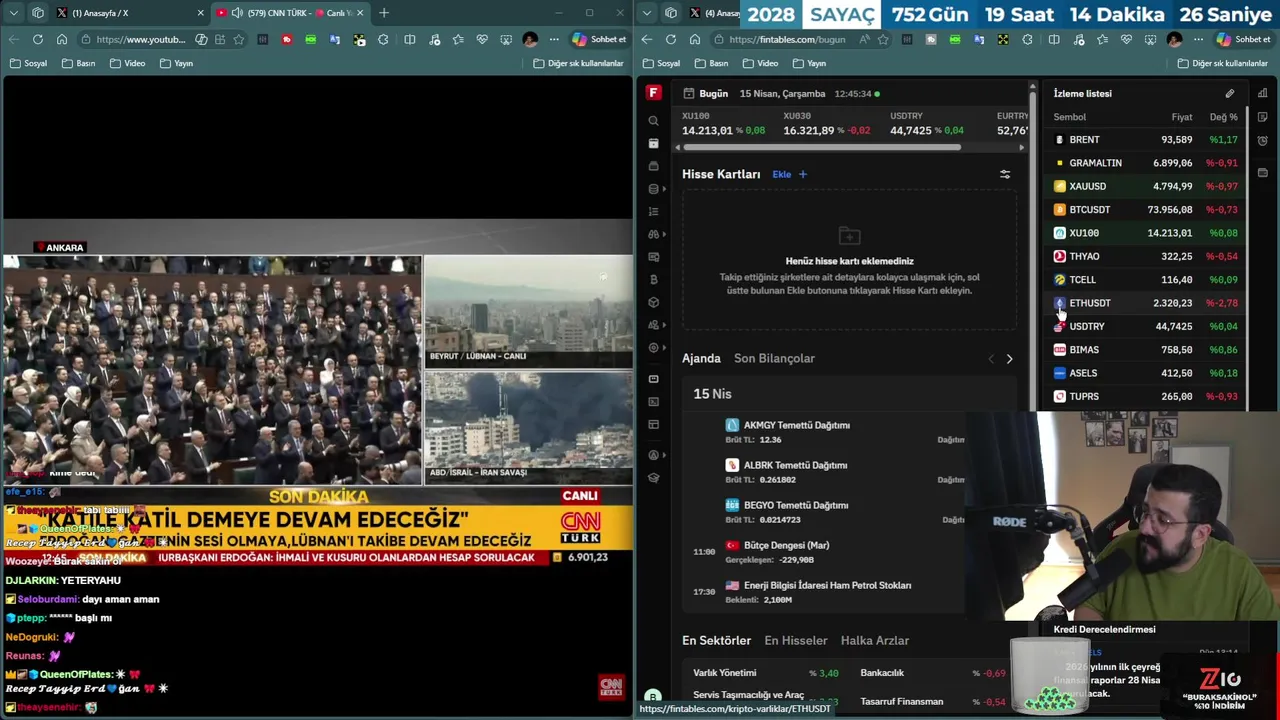Open the cube icon in Fintables sidebar
The width and height of the screenshot is (1280, 720).
(653, 302)
